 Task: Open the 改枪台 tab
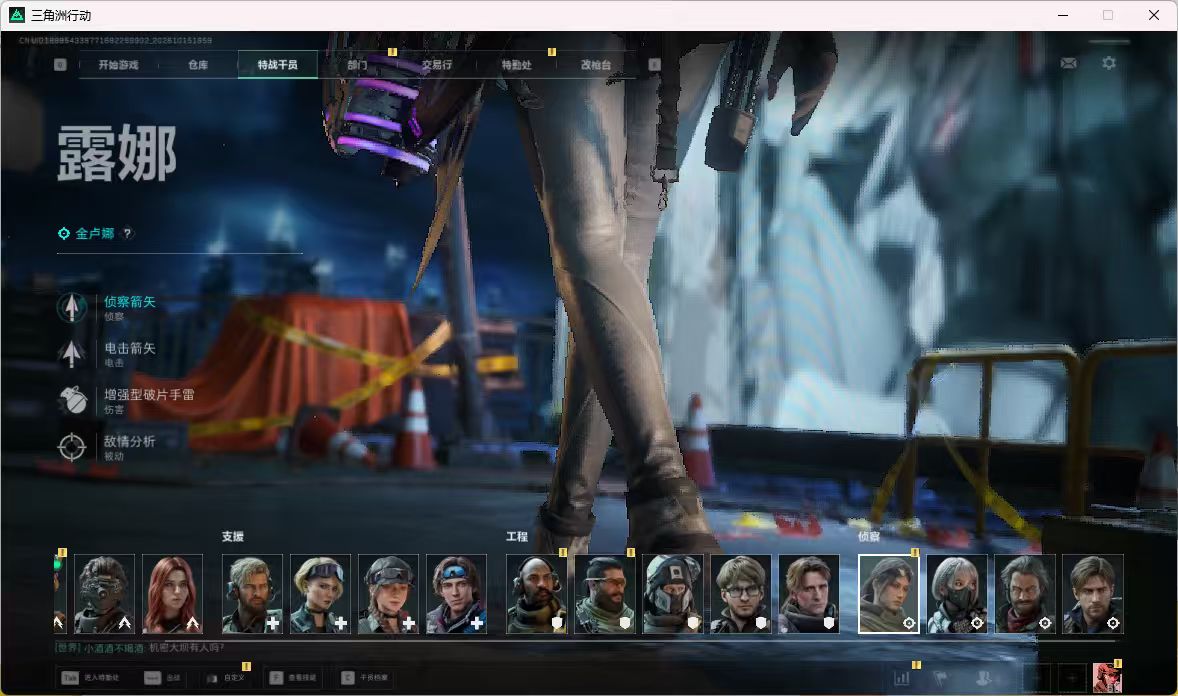coord(597,65)
